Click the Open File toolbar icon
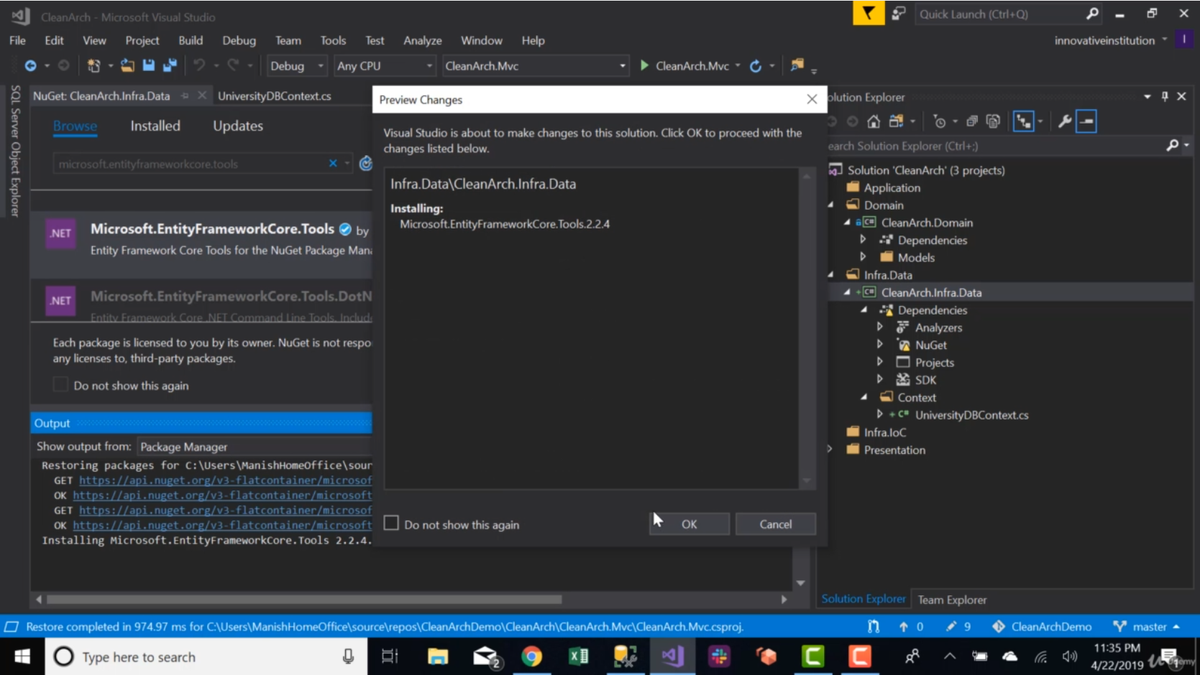 [x=127, y=66]
